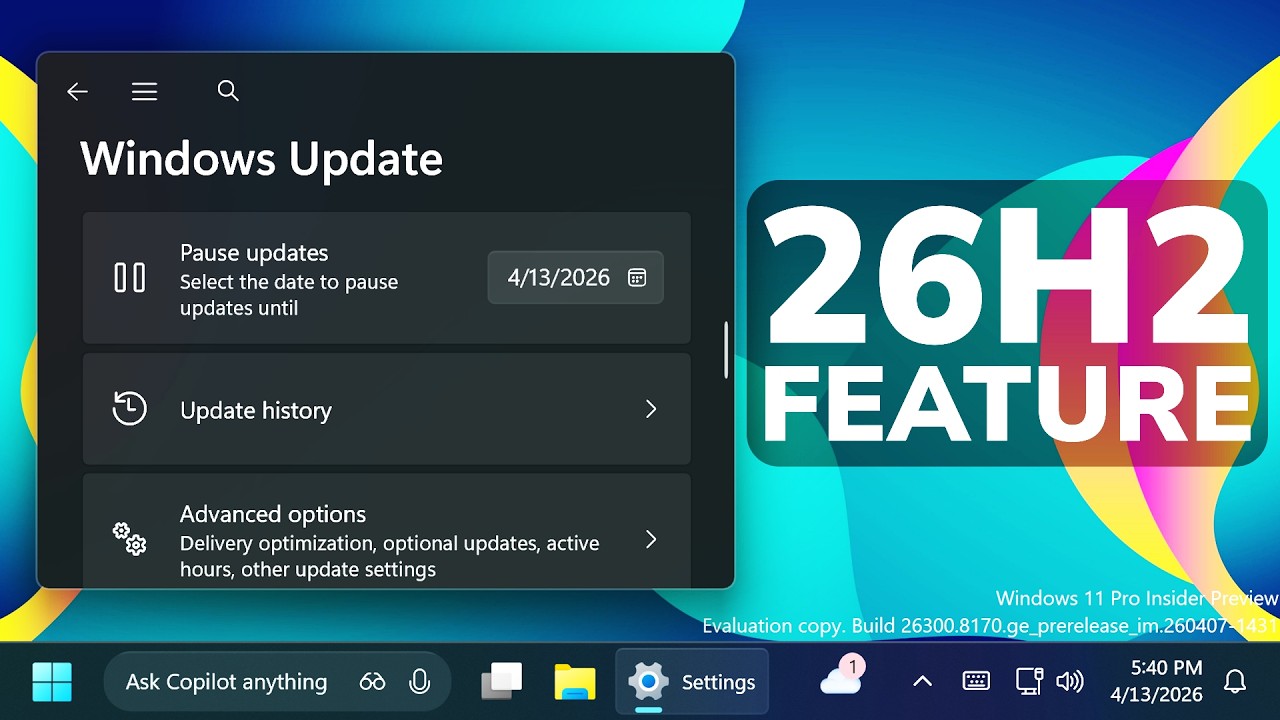Expand Update history chevron arrow
The image size is (1280, 720).
[x=651, y=409]
